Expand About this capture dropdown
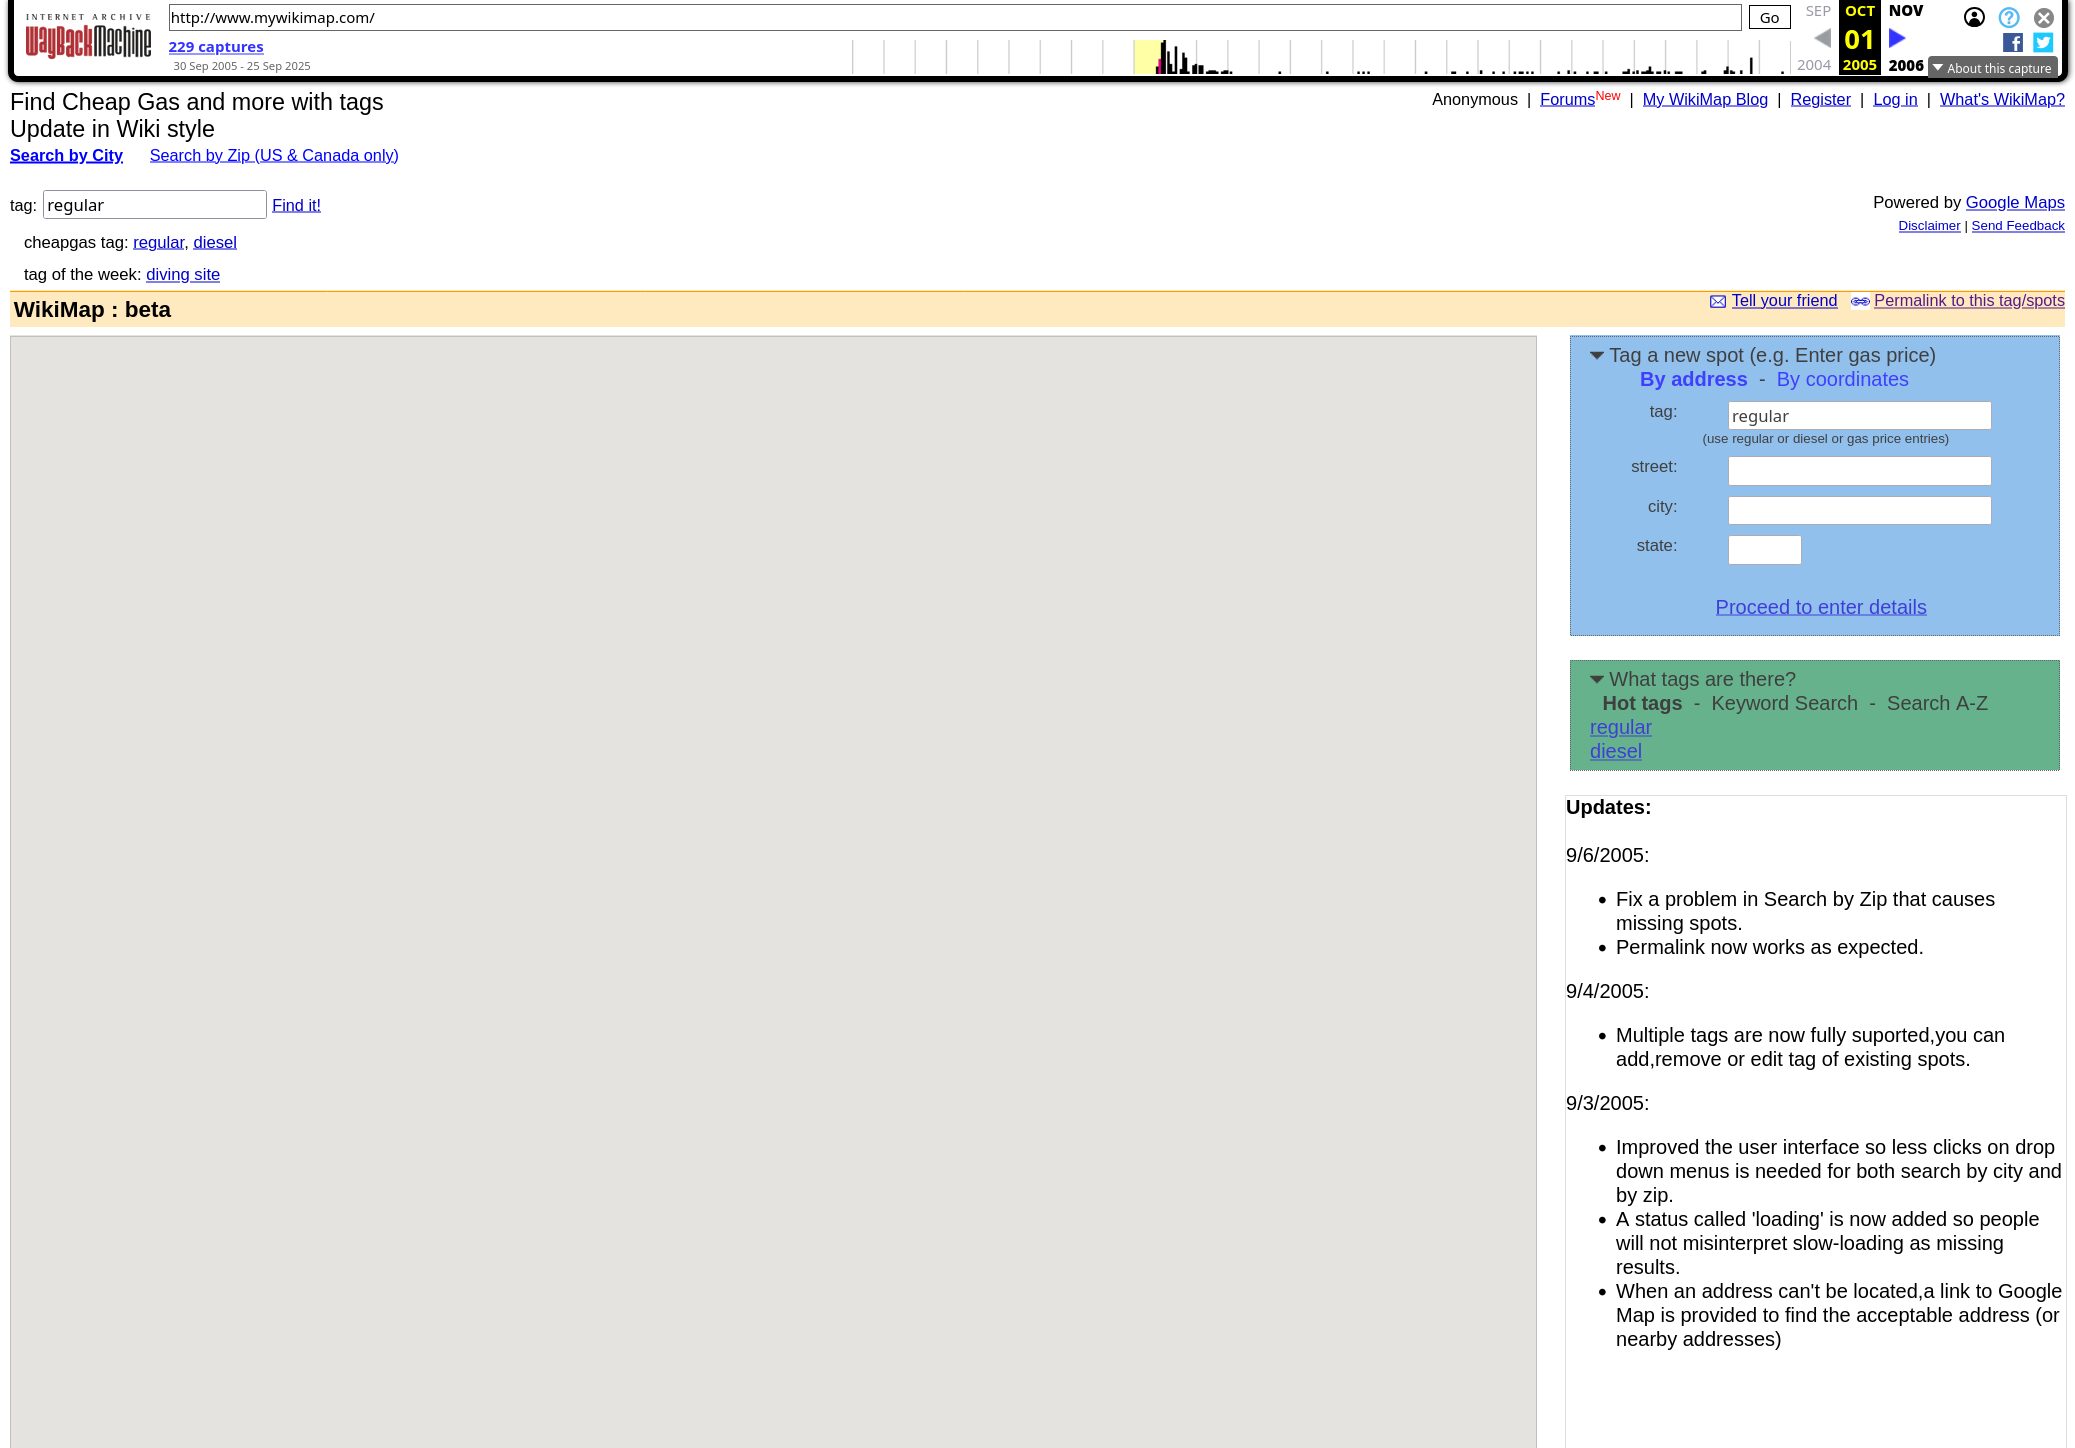Screen dimensions: 2075x1448 coord(1991,68)
